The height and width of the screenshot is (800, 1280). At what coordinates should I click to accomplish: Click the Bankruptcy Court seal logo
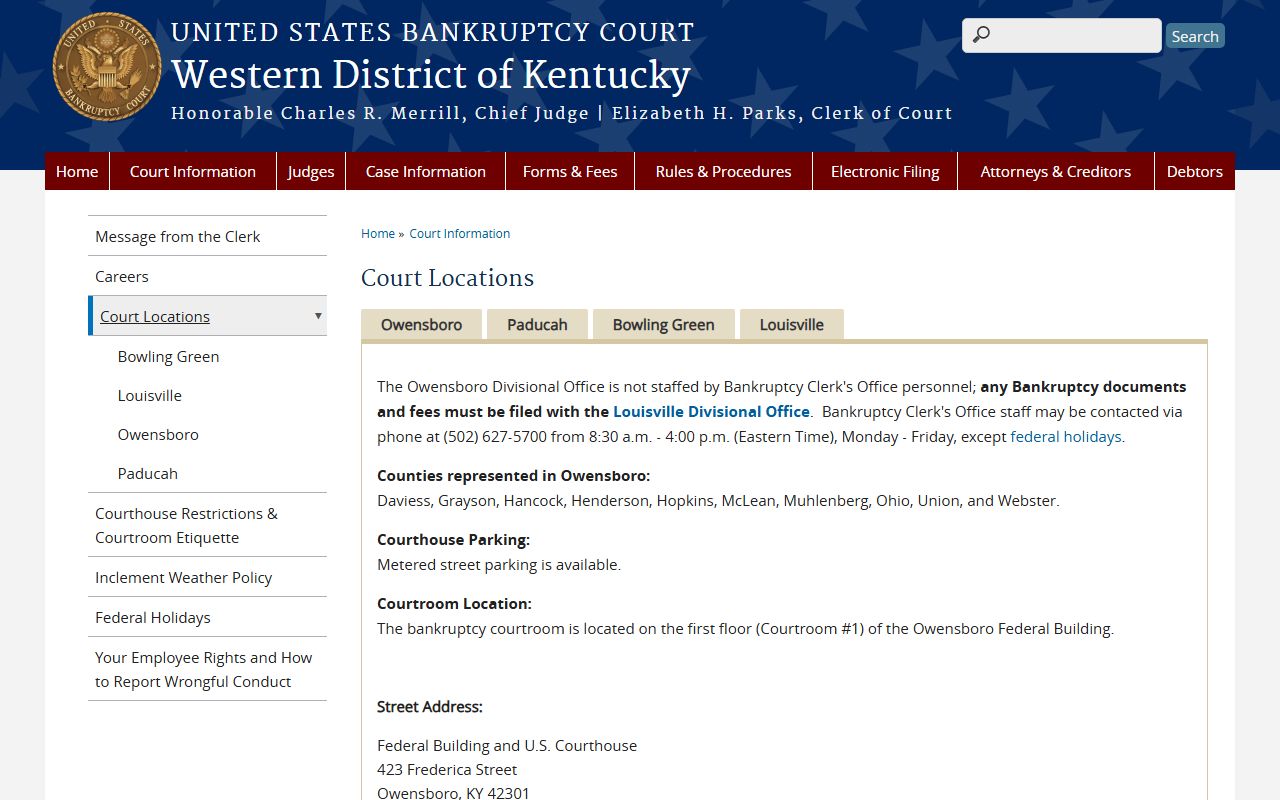click(107, 67)
